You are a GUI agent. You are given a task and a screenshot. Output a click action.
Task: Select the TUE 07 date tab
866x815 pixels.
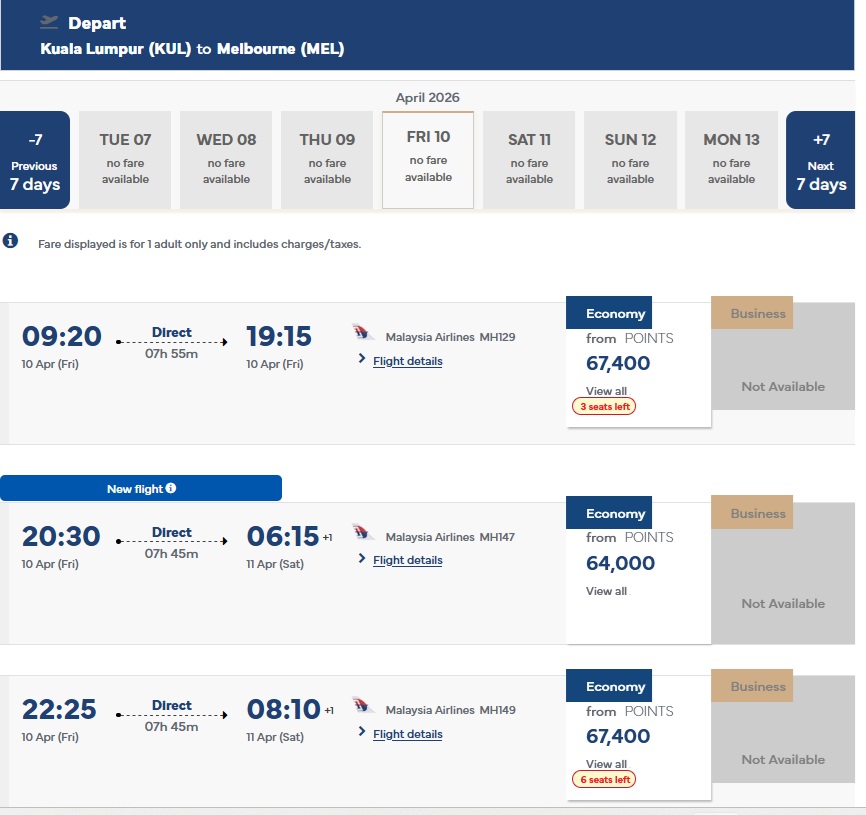pyautogui.click(x=126, y=159)
